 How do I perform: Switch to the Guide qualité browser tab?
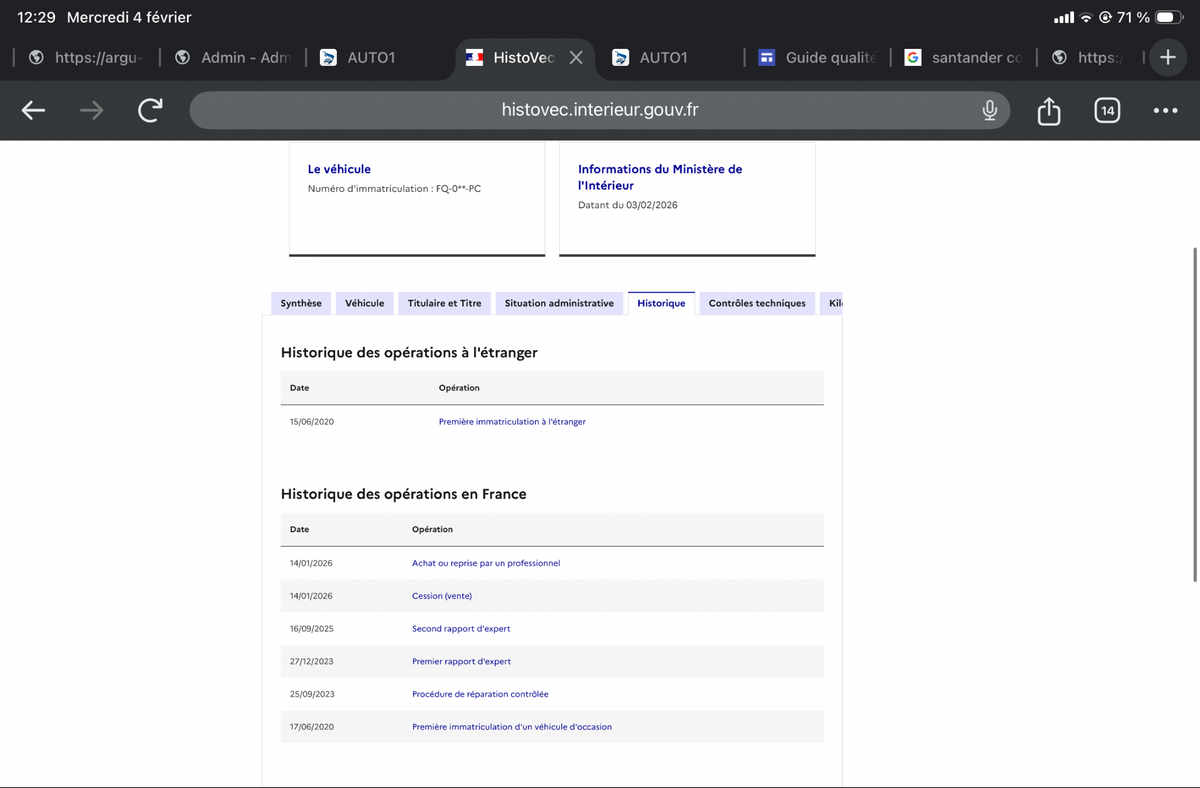pos(817,58)
